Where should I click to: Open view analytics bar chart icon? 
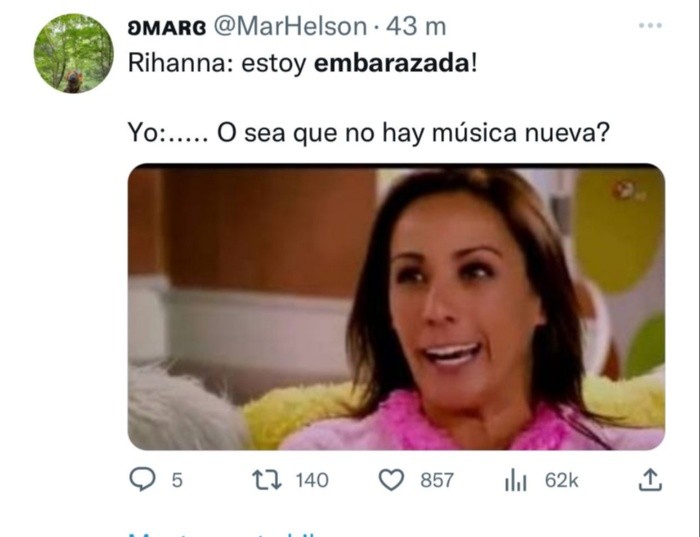pos(516,480)
